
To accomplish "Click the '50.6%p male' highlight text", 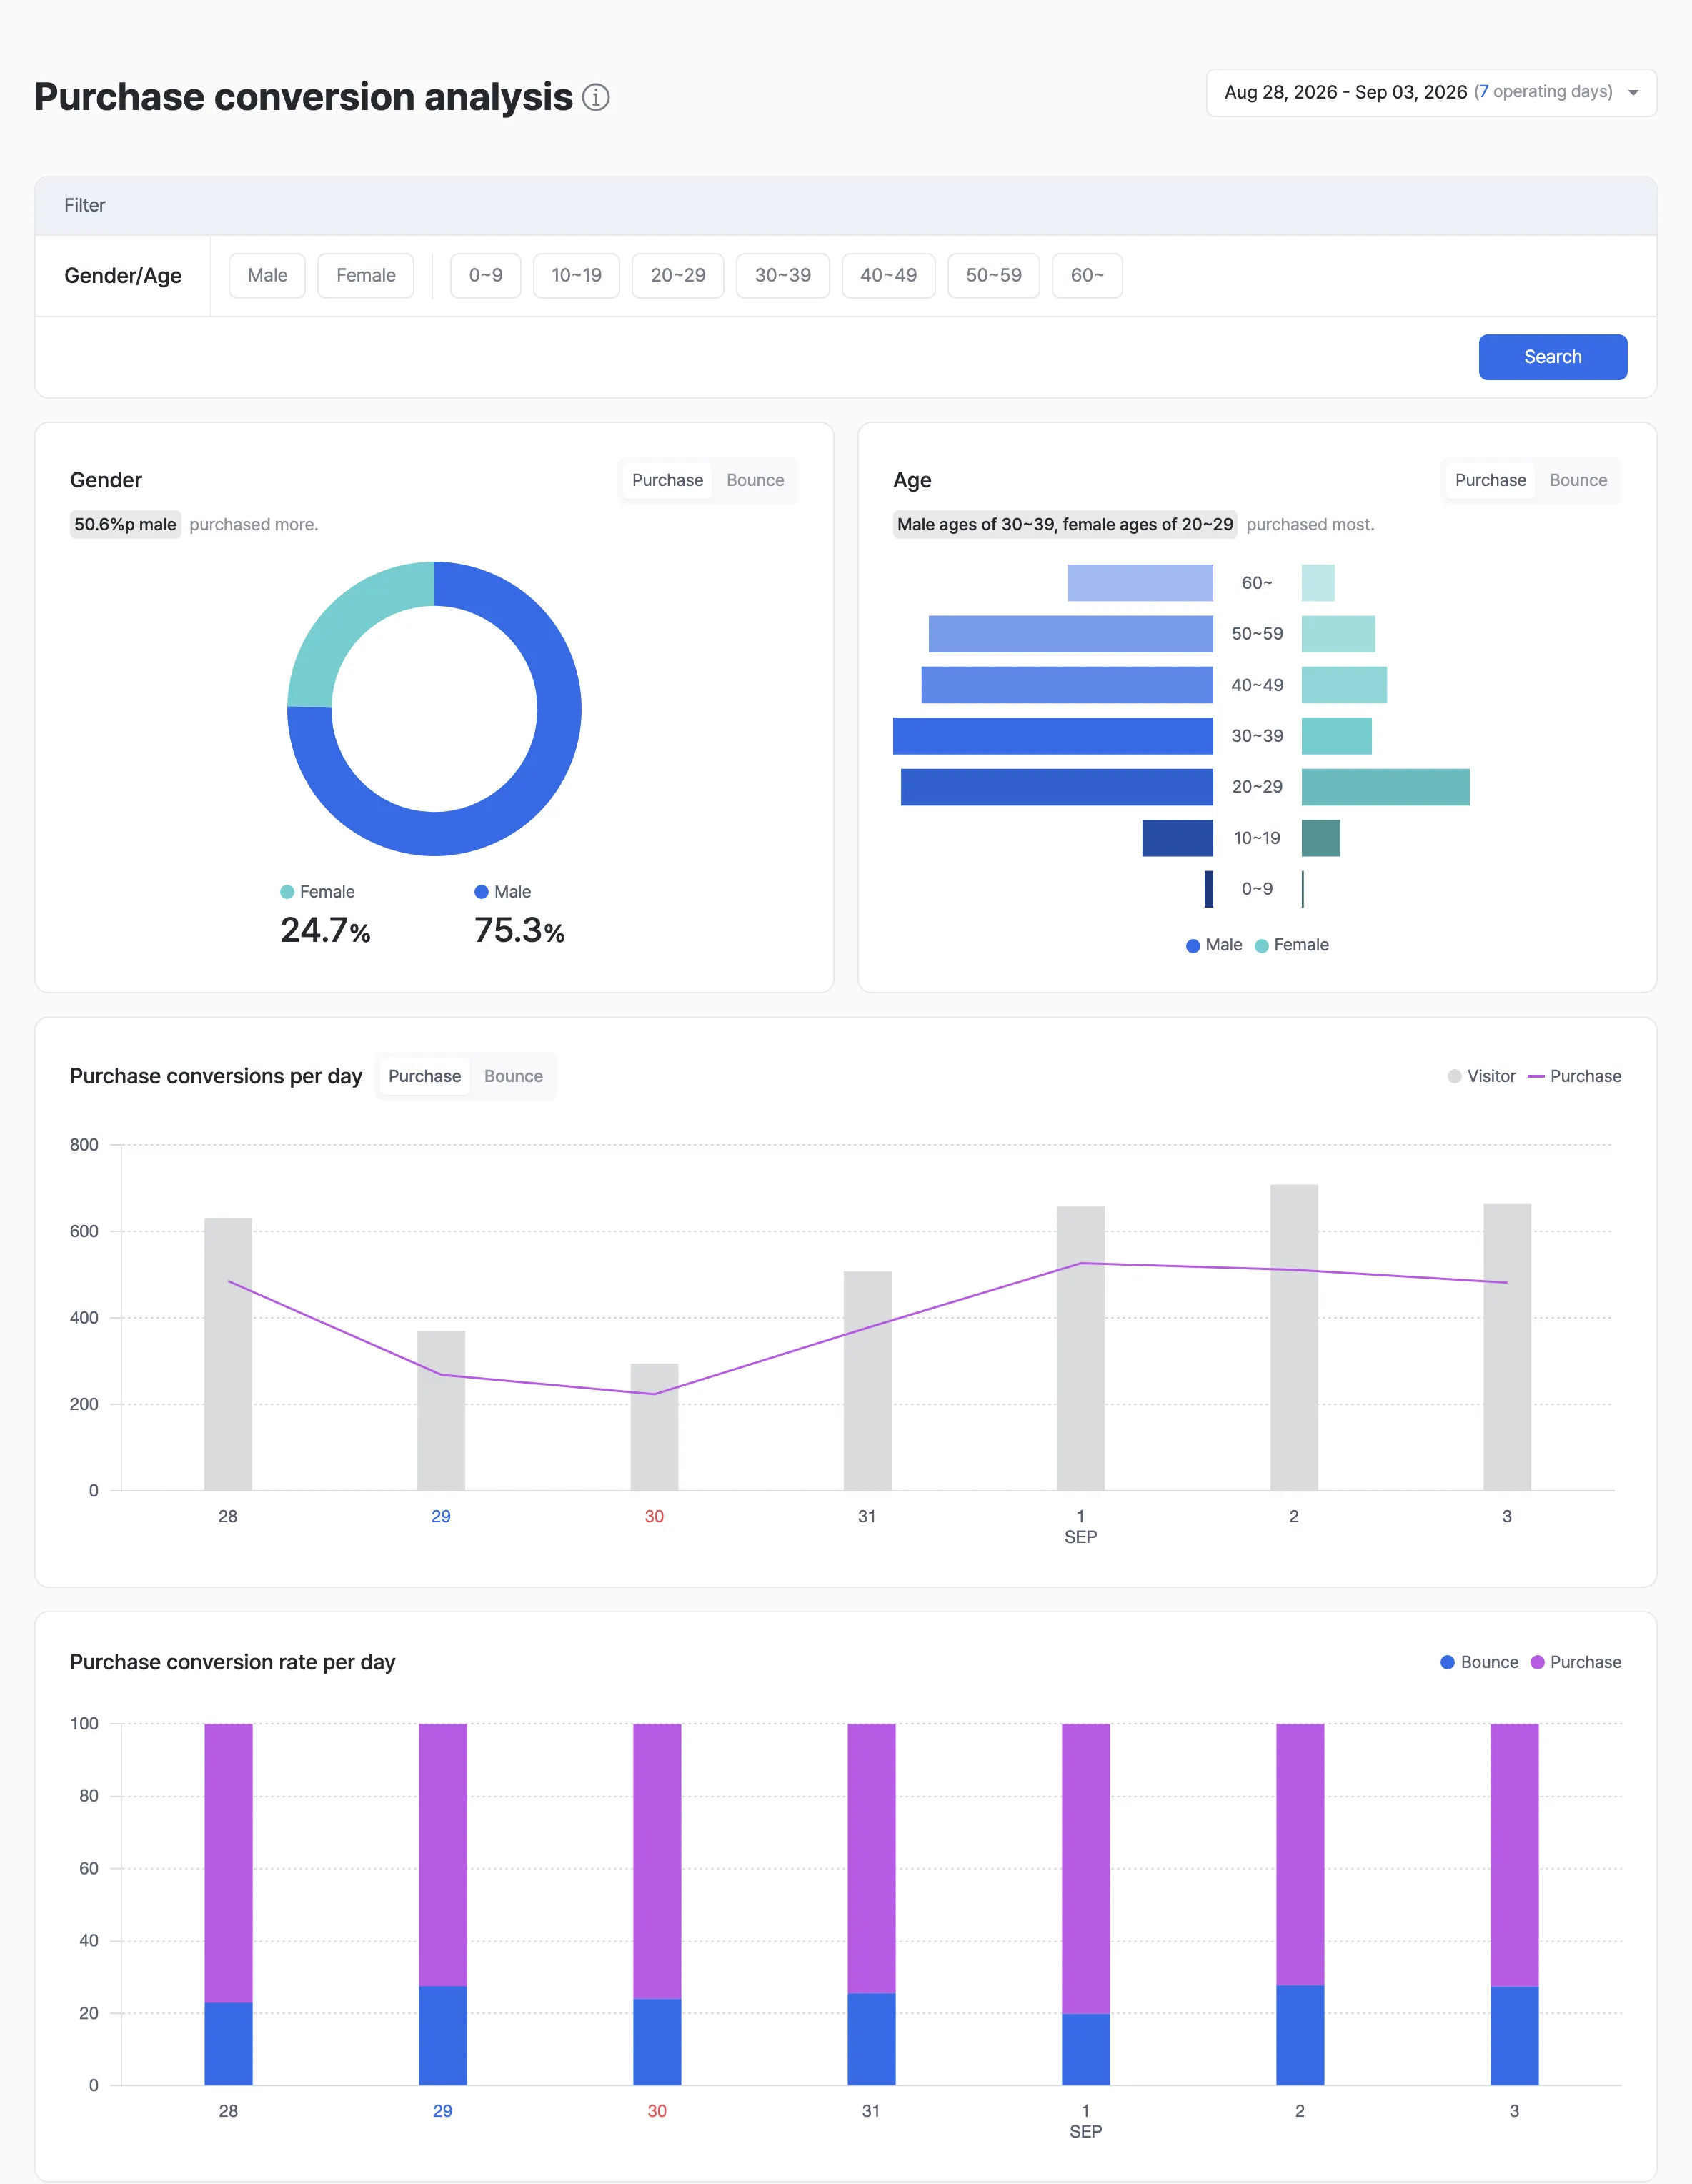I will [x=125, y=524].
